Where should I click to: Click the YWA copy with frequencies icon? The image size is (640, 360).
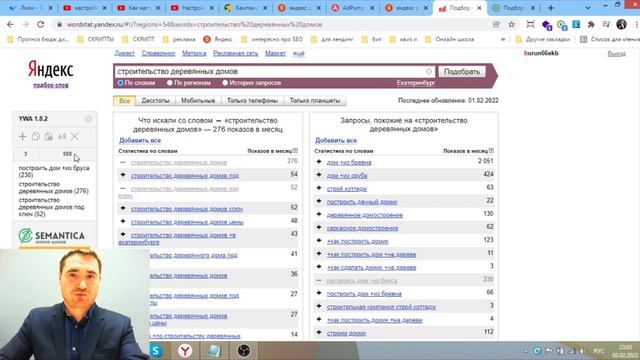pyautogui.click(x=49, y=137)
